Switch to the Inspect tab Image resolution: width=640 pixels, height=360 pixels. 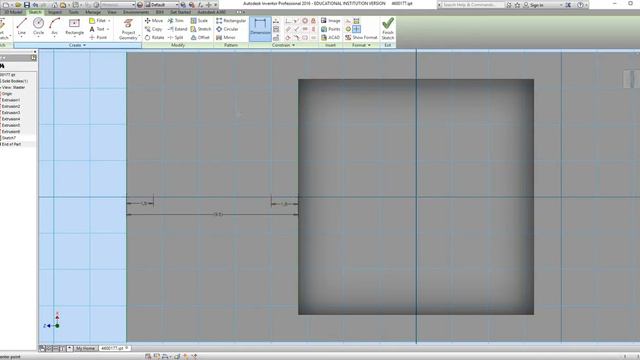[x=55, y=12]
